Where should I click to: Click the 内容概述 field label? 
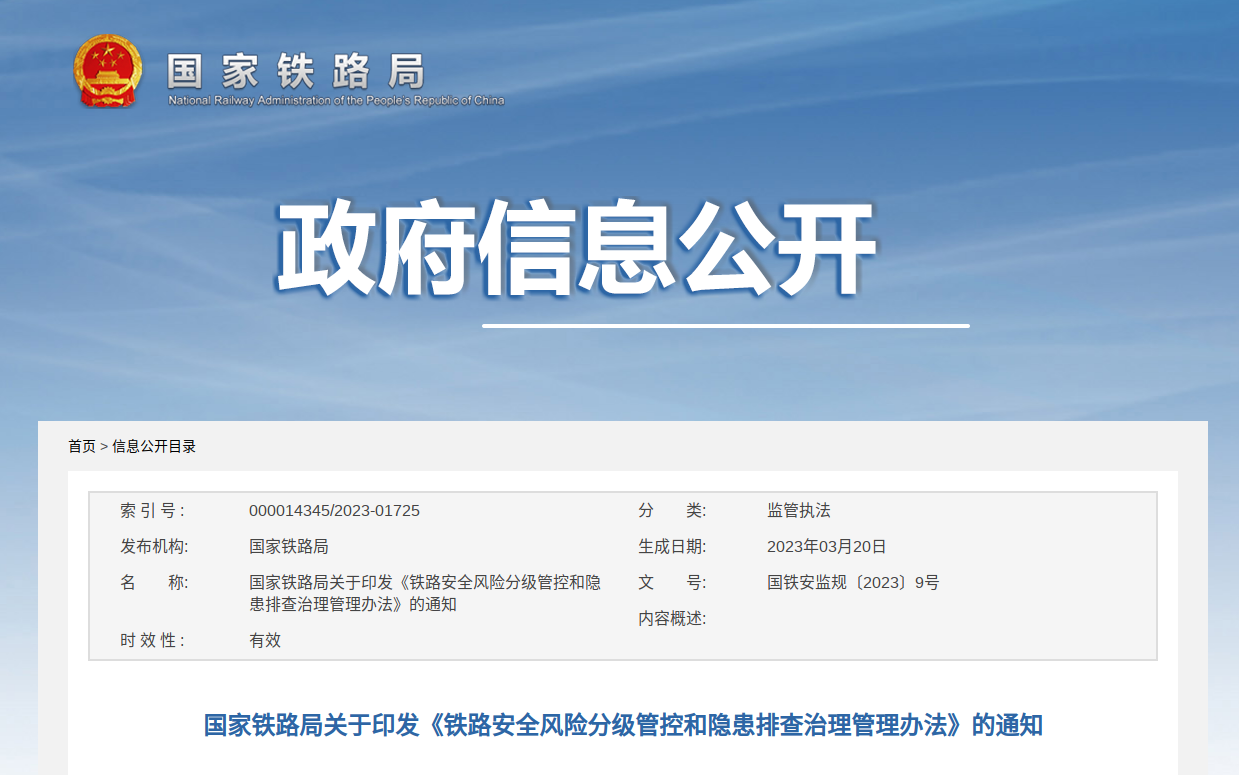[672, 619]
